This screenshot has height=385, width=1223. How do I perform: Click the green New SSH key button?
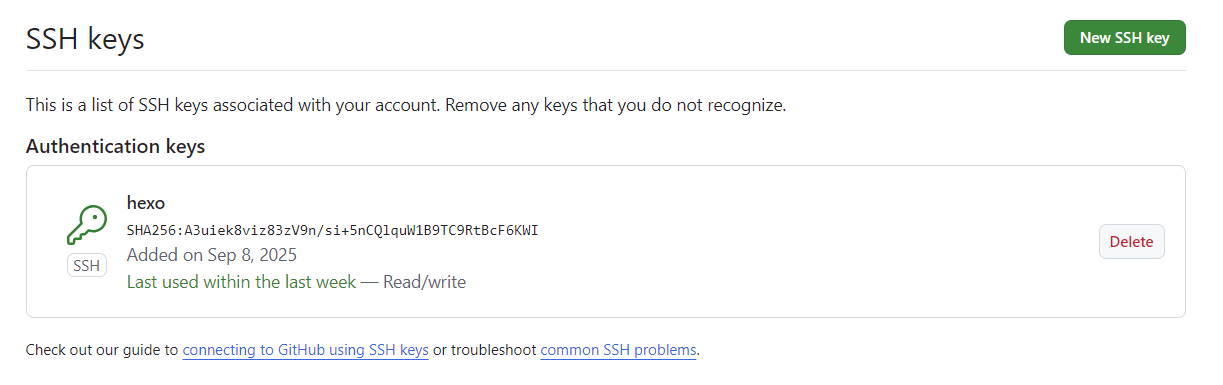point(1124,38)
